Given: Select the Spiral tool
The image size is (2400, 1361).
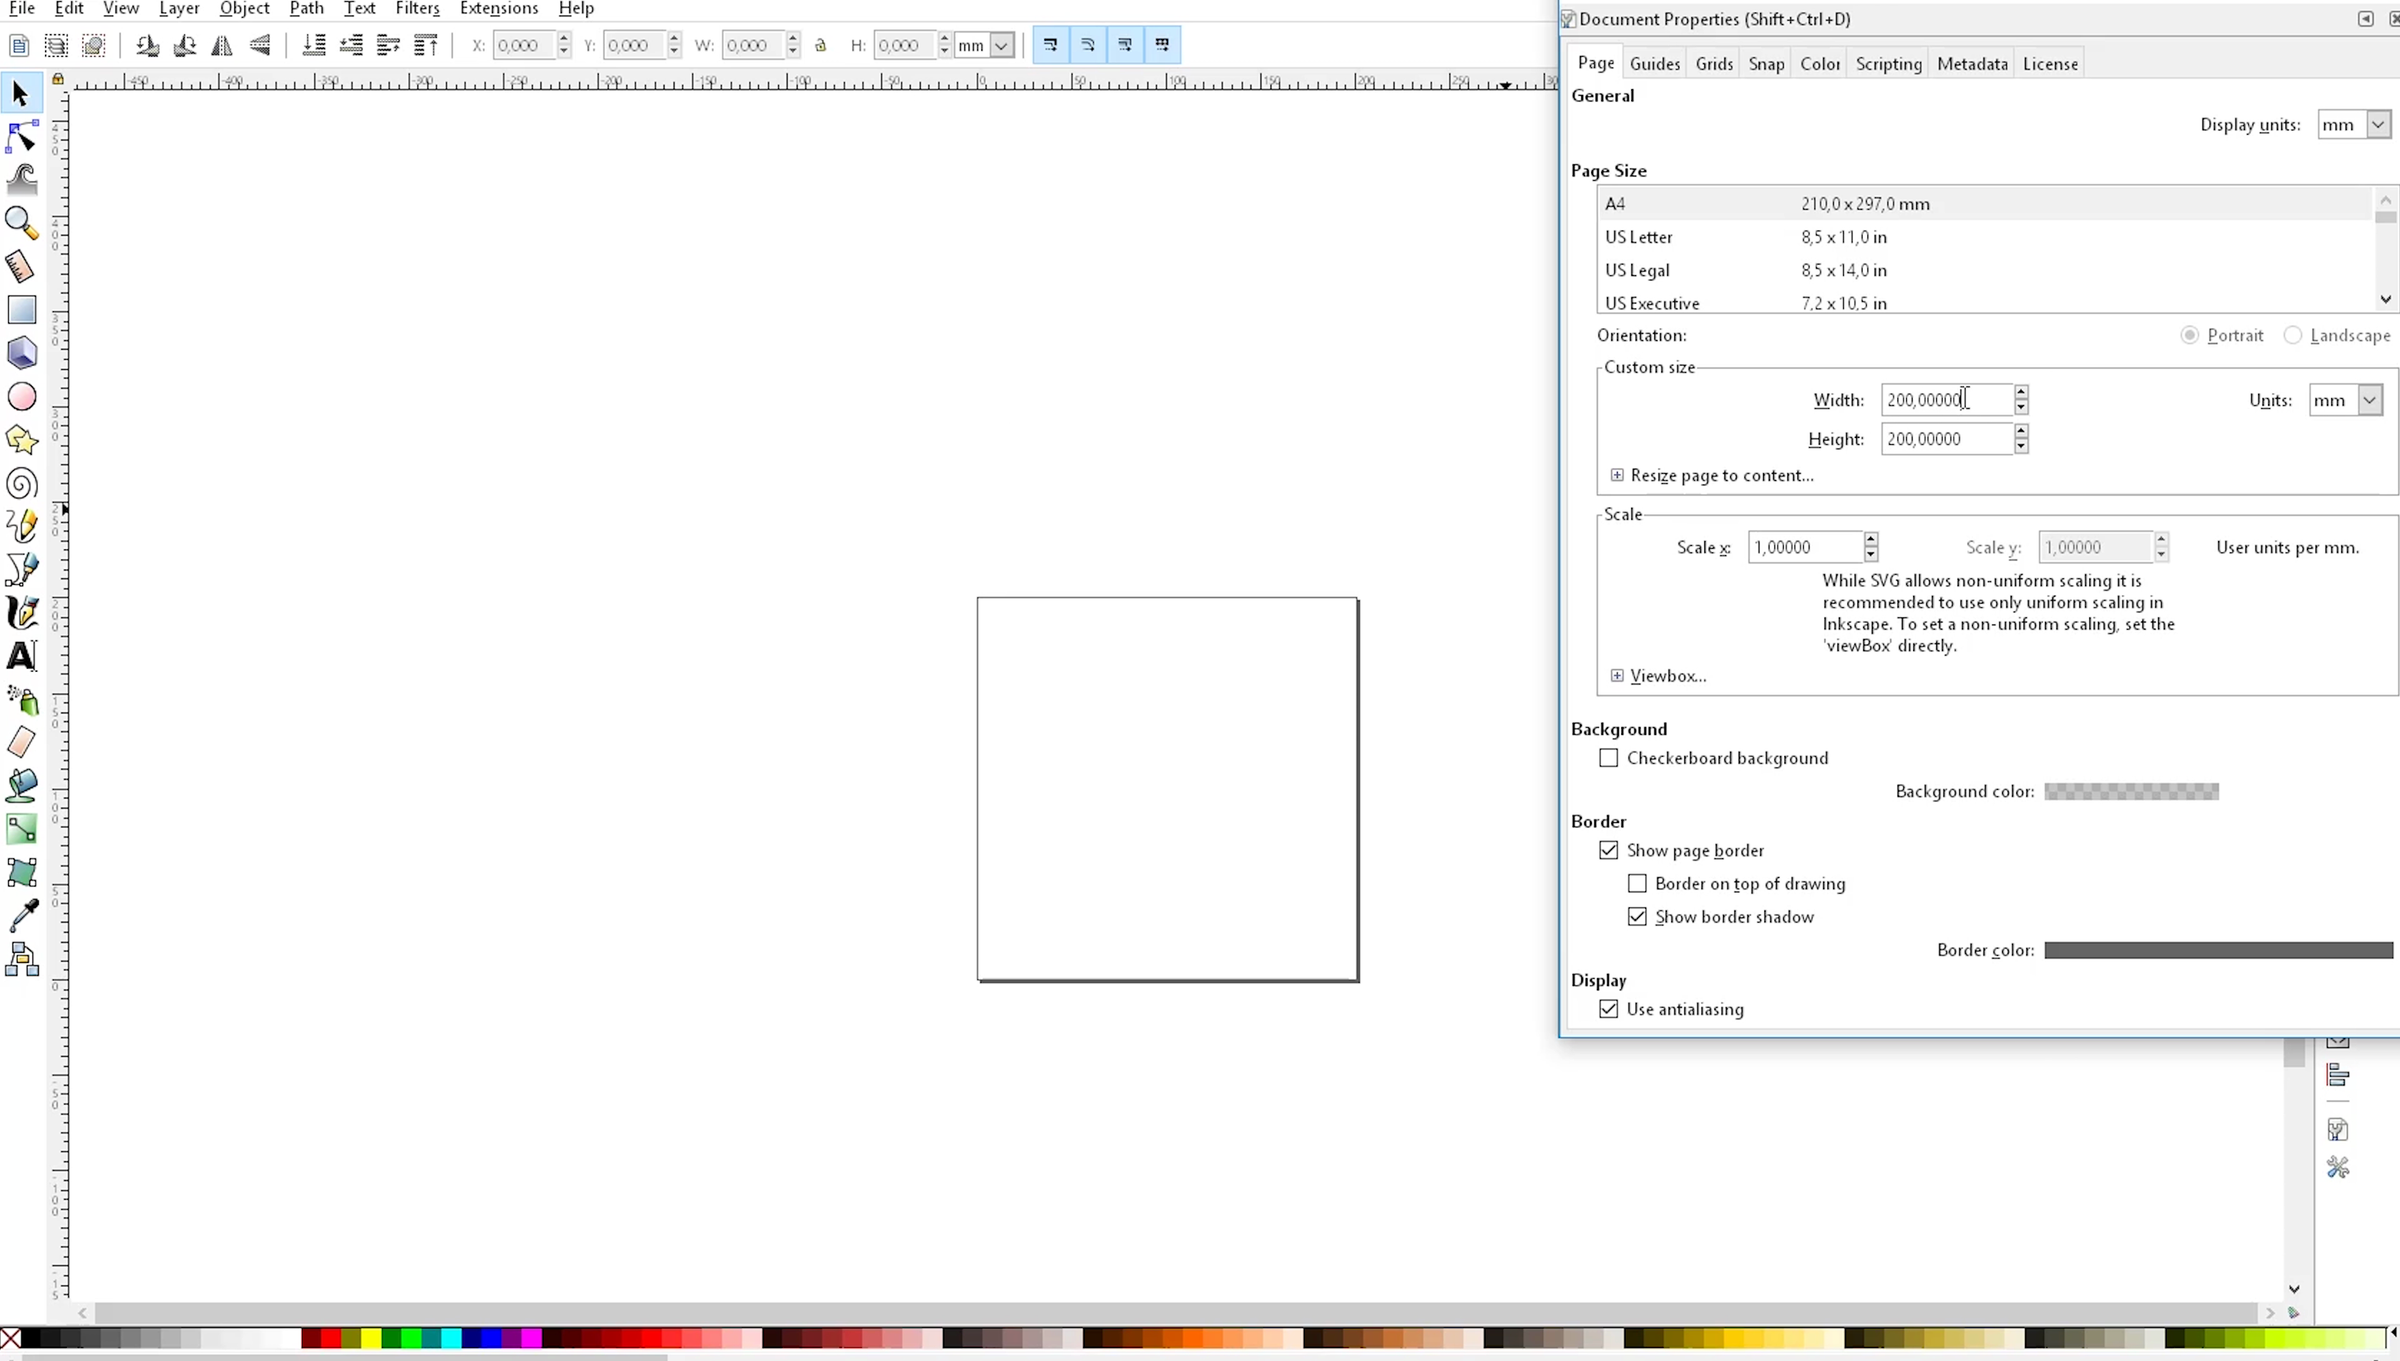Looking at the screenshot, I should point(22,484).
